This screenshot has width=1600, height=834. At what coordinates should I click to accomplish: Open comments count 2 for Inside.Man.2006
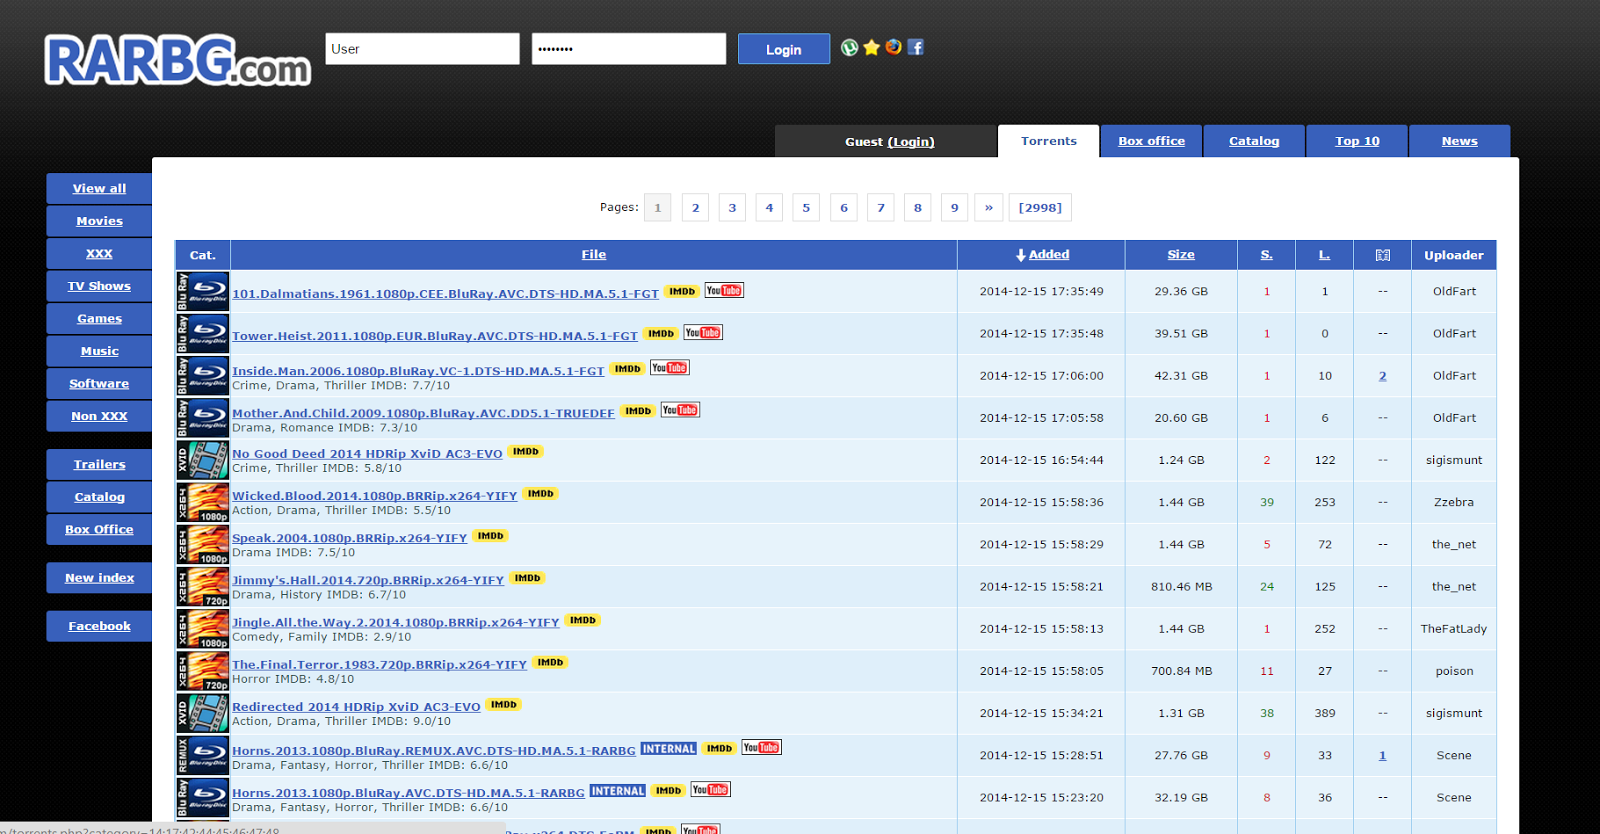click(x=1383, y=376)
